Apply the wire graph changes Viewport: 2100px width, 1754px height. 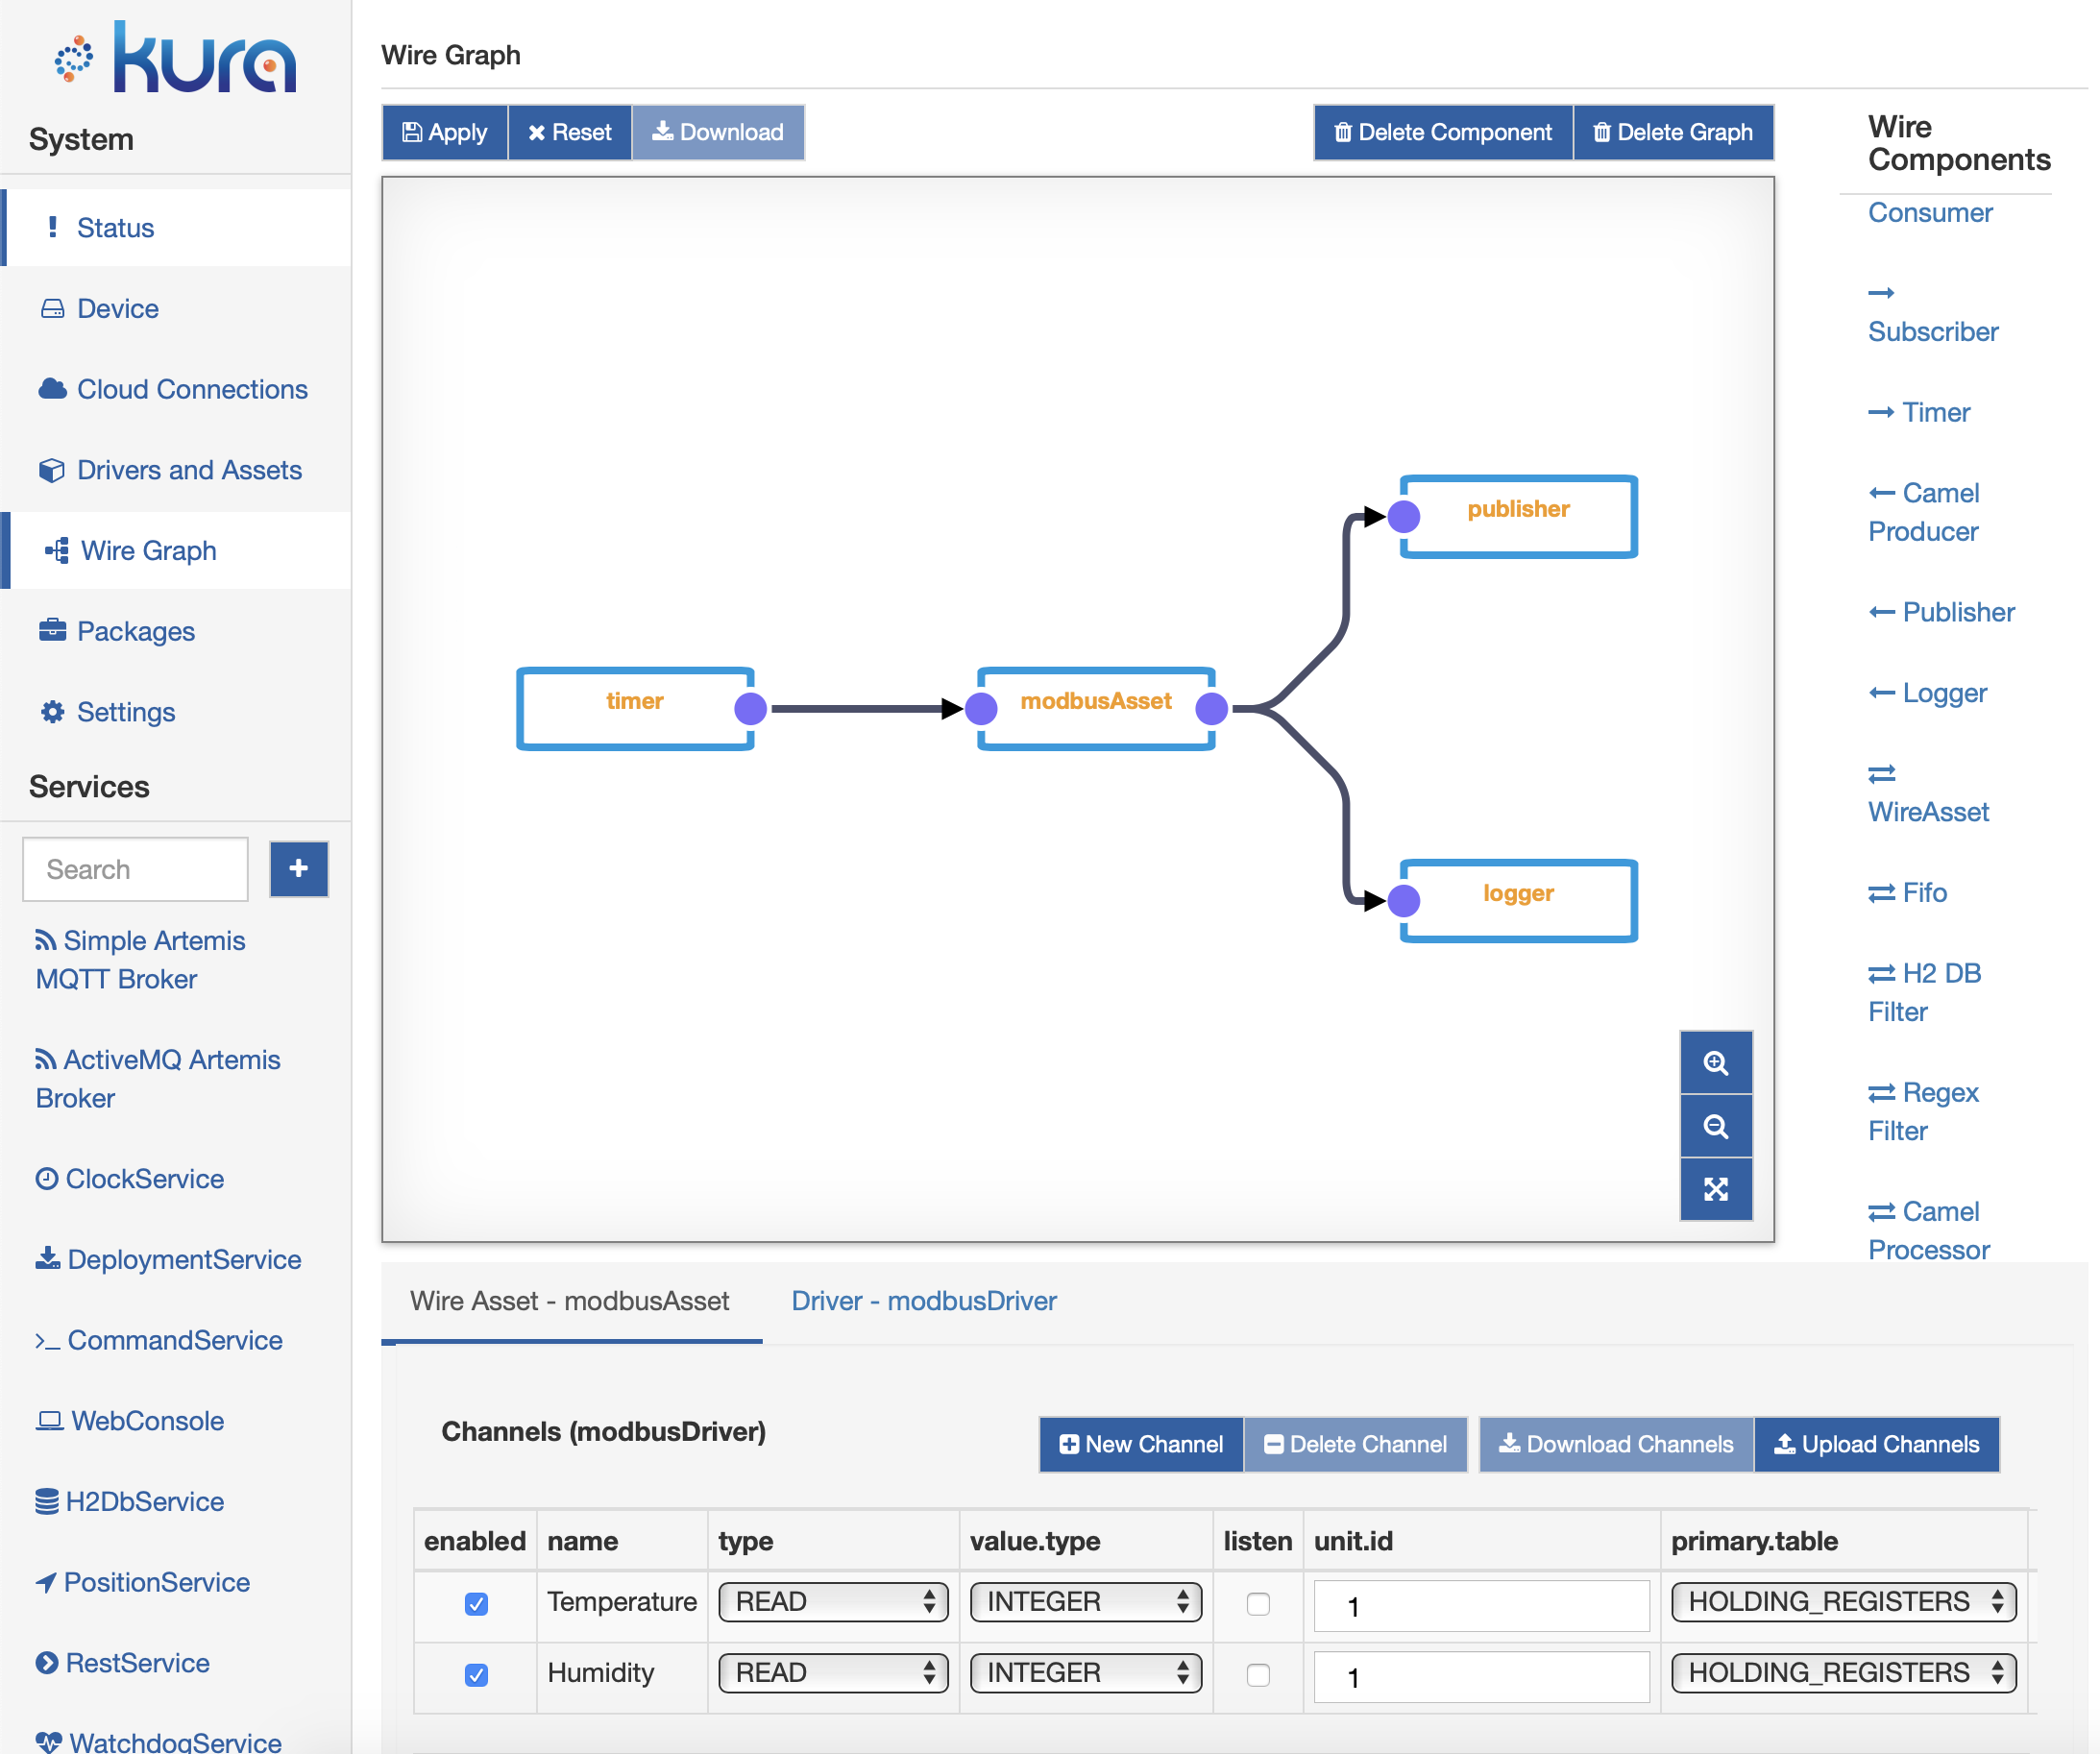pyautogui.click(x=445, y=132)
